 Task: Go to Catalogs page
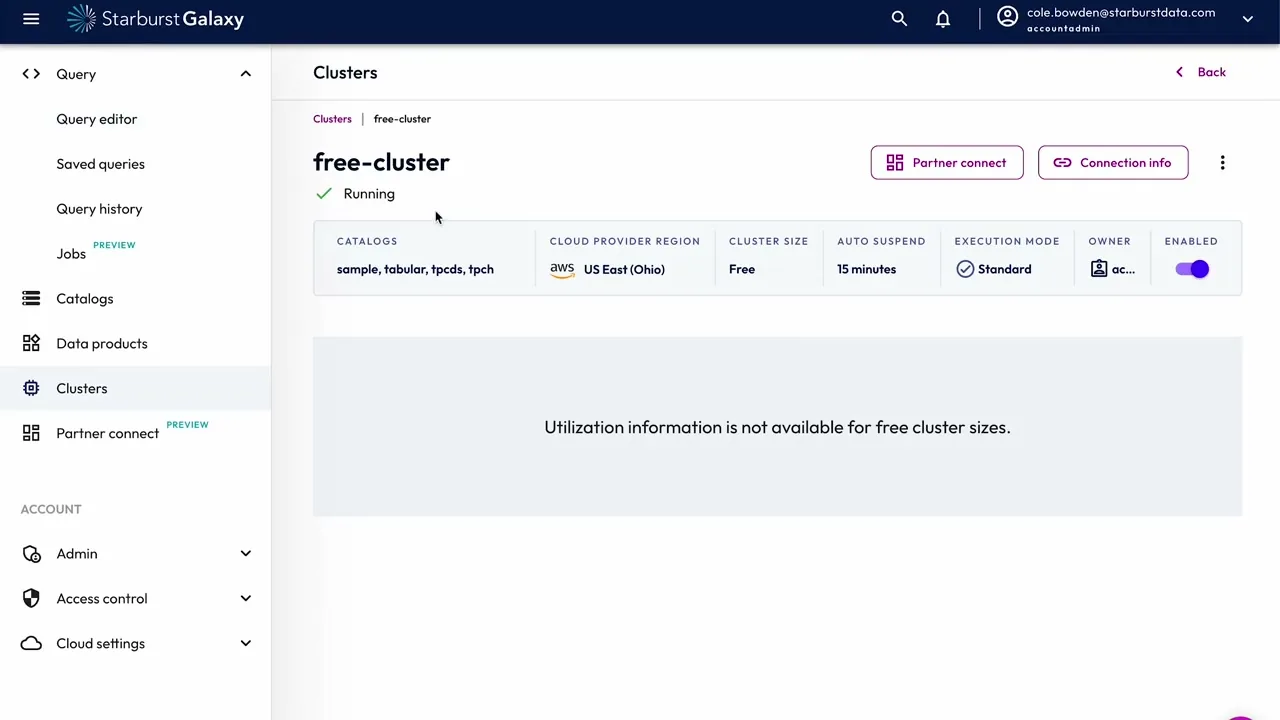(x=85, y=299)
